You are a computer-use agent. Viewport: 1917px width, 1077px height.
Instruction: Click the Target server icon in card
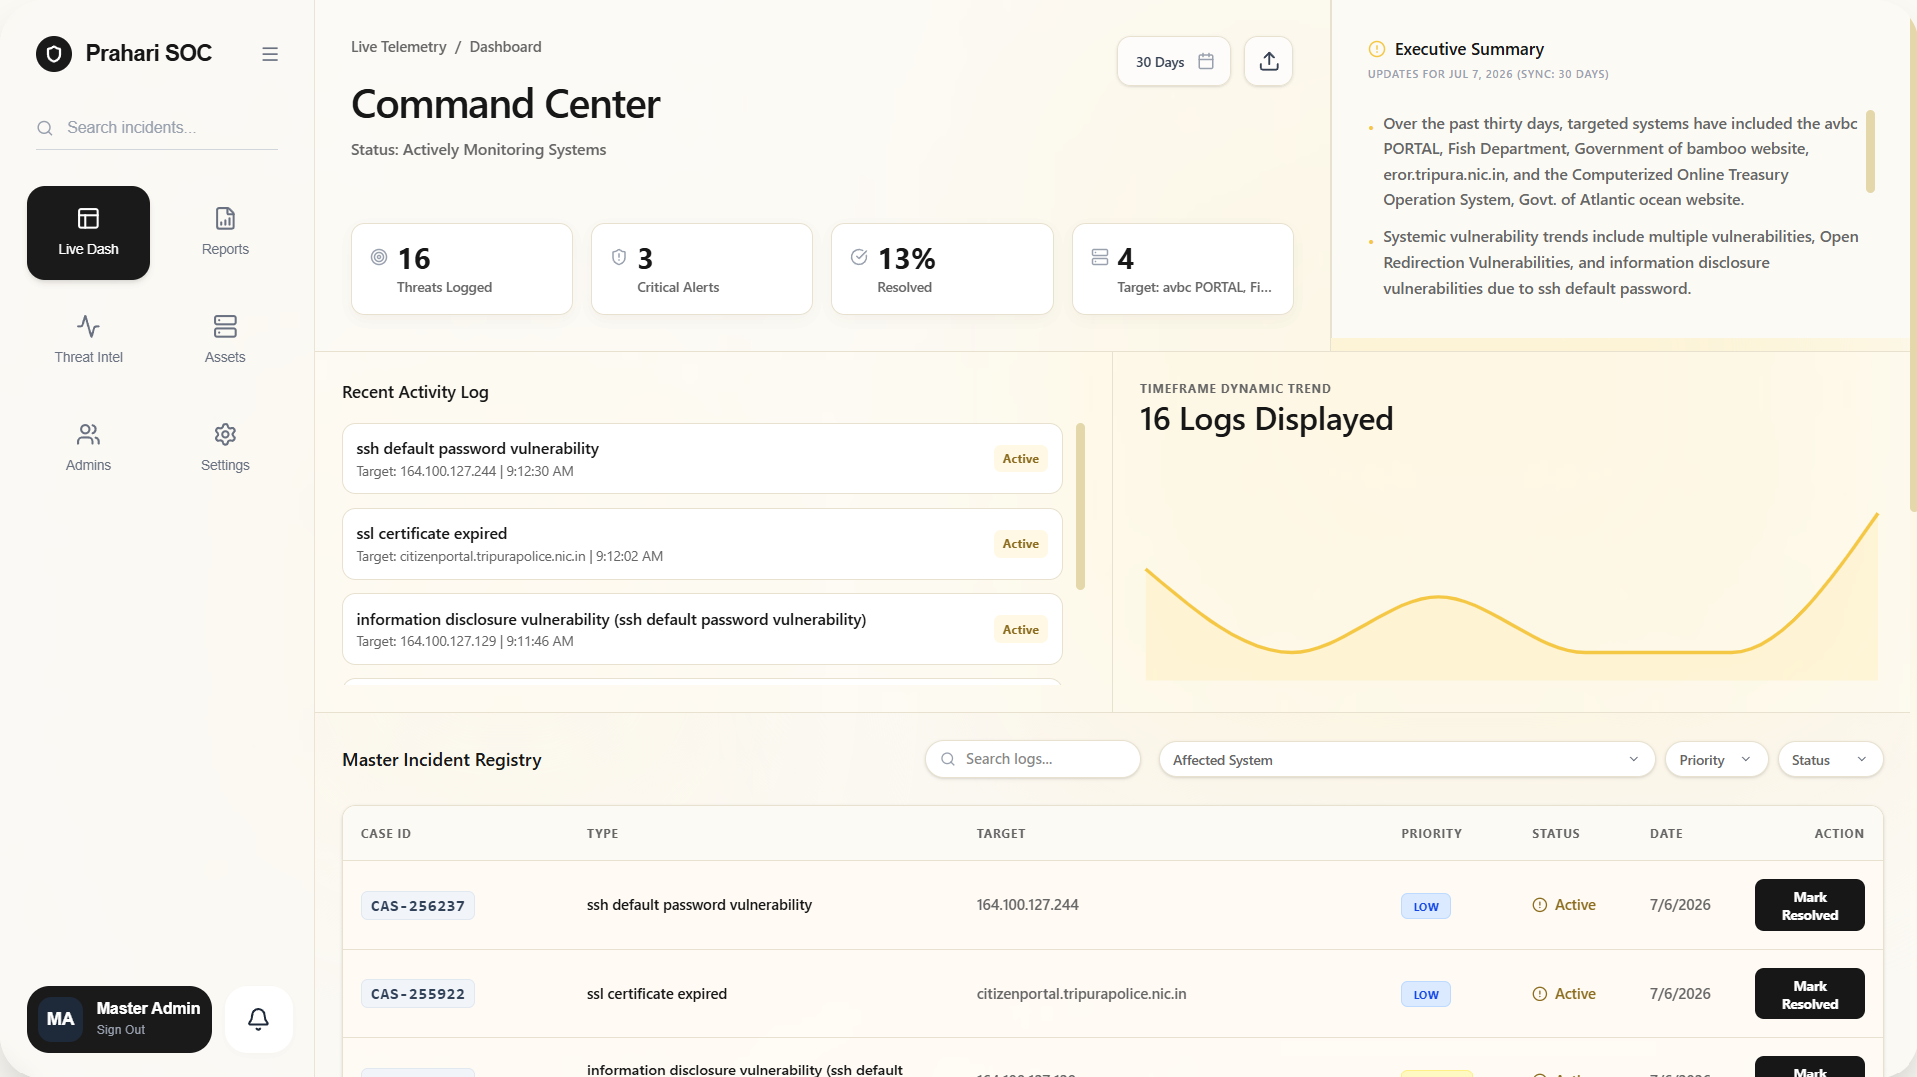tap(1100, 257)
